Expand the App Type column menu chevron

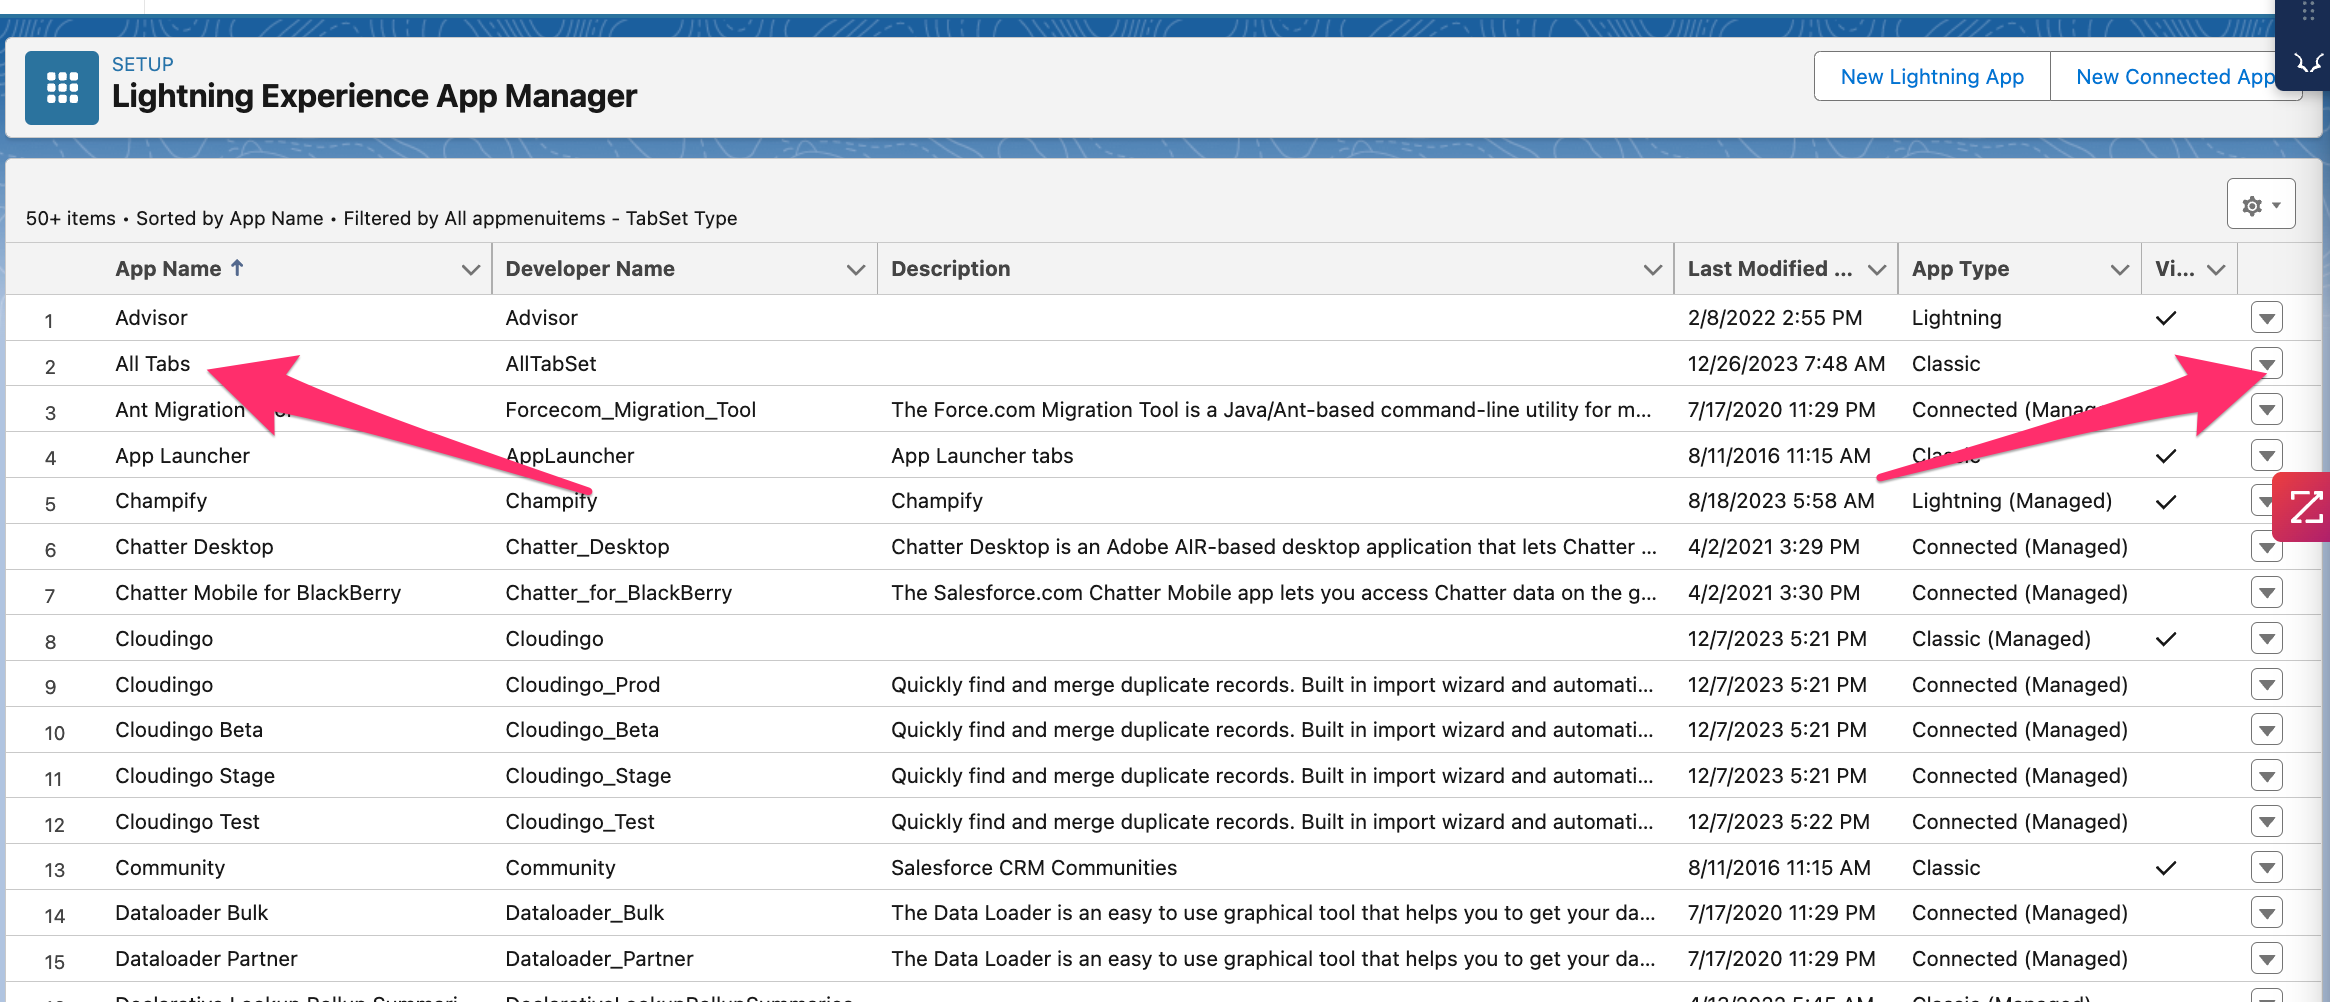[2119, 270]
